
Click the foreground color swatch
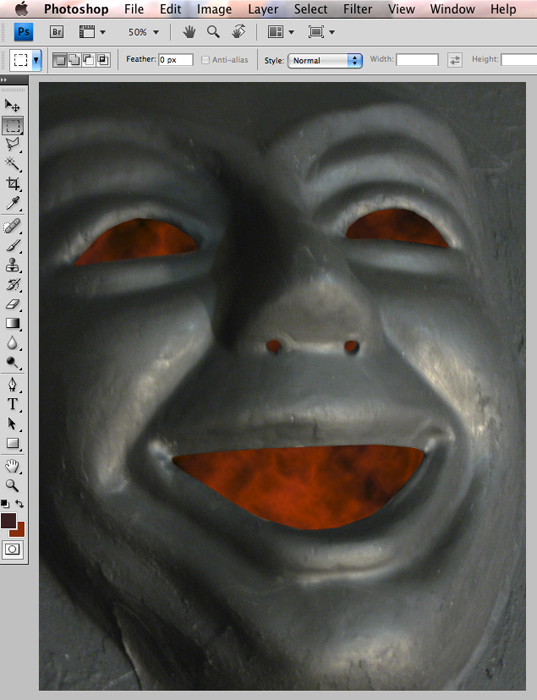8,521
